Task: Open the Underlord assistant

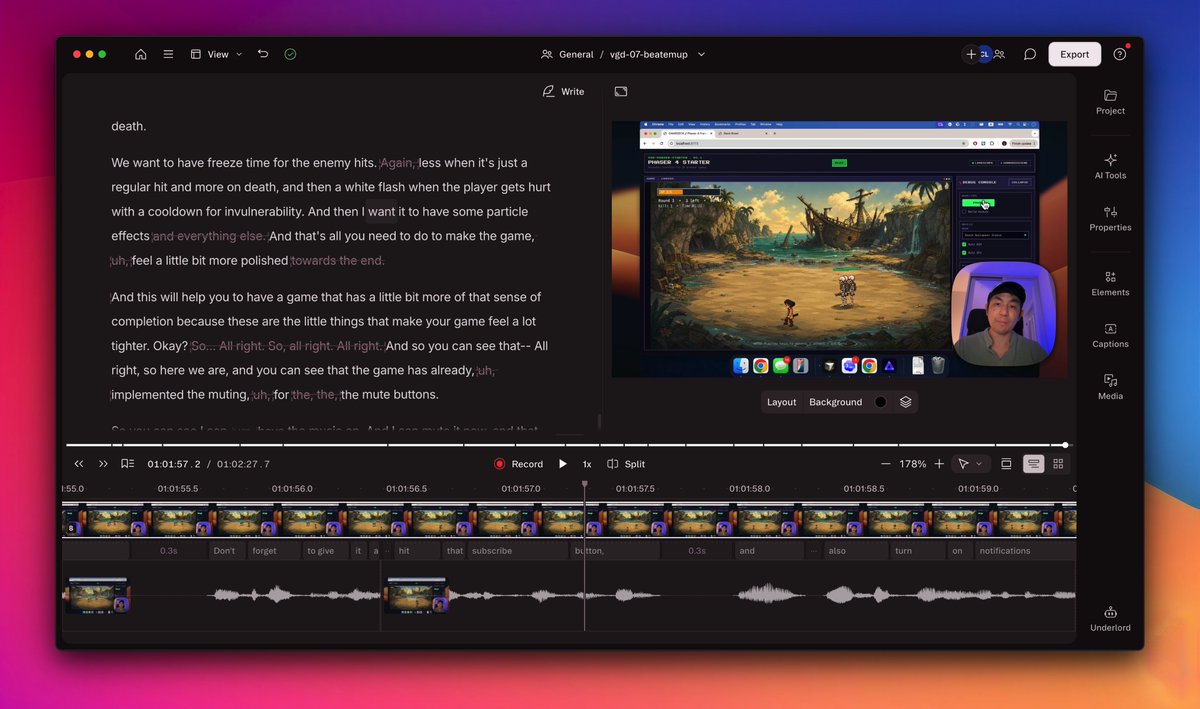Action: tap(1110, 619)
